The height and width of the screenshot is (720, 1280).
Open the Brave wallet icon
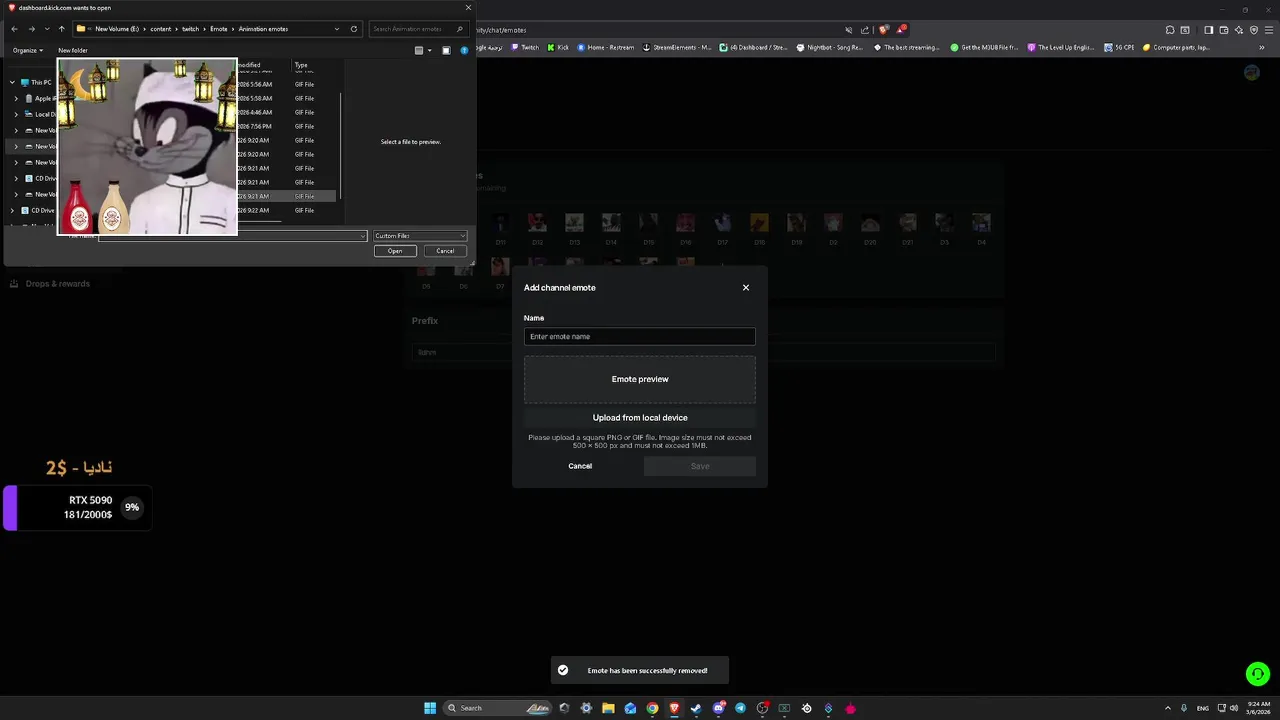[x=1223, y=30]
